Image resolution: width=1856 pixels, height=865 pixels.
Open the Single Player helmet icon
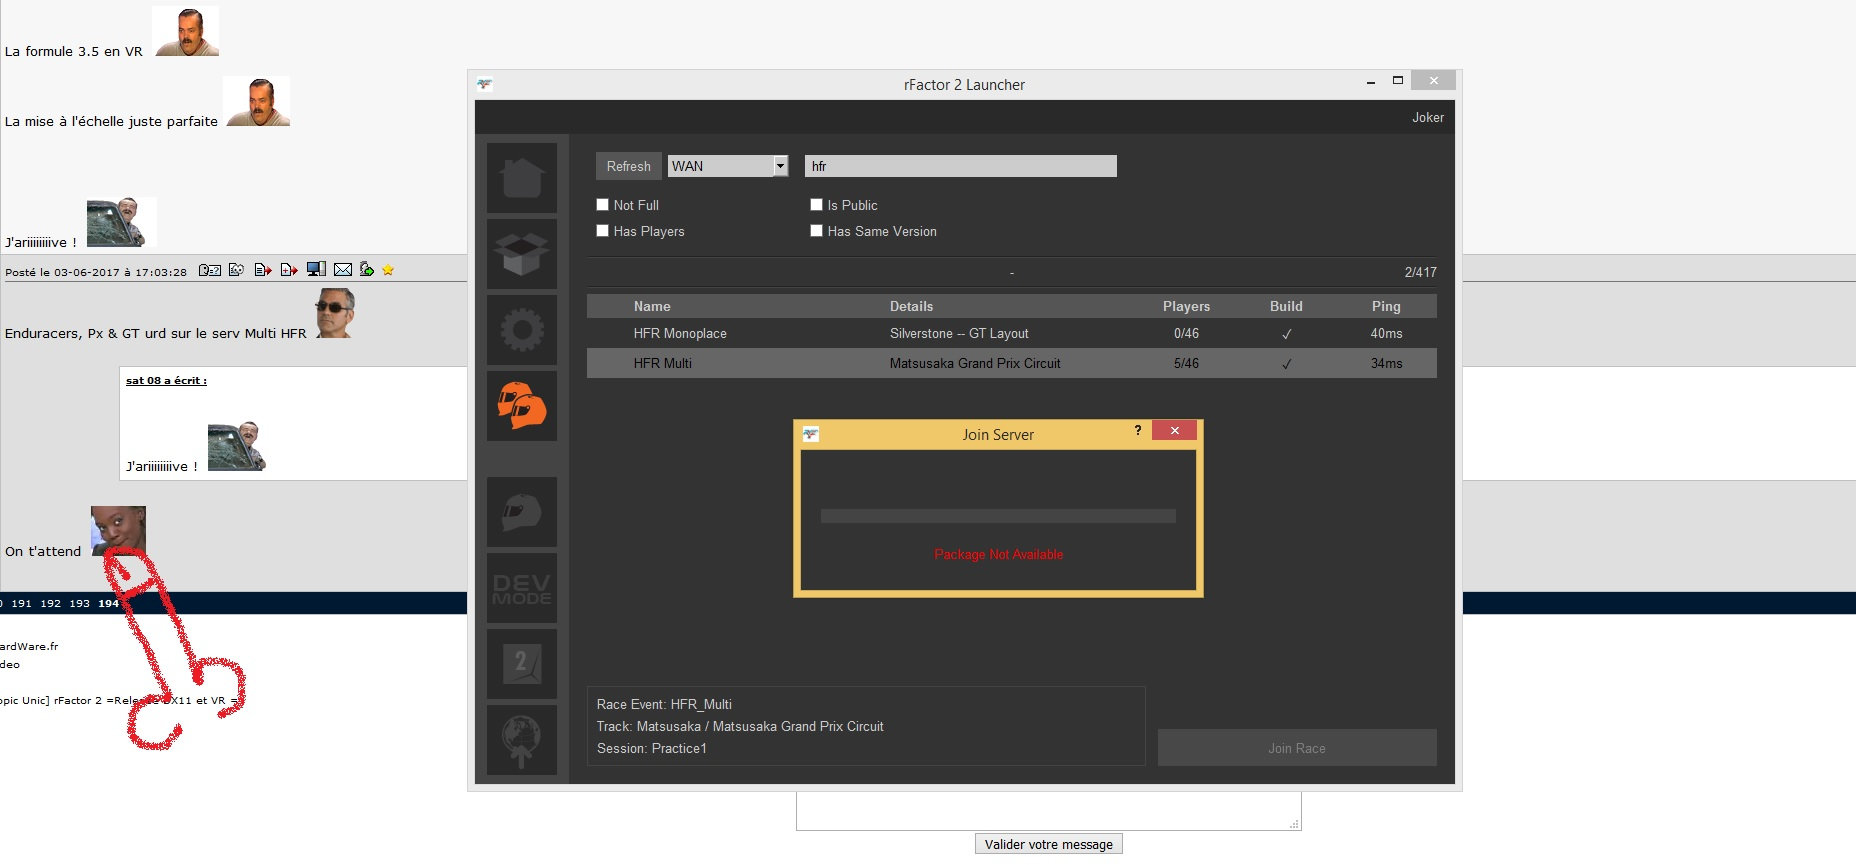pyautogui.click(x=522, y=512)
